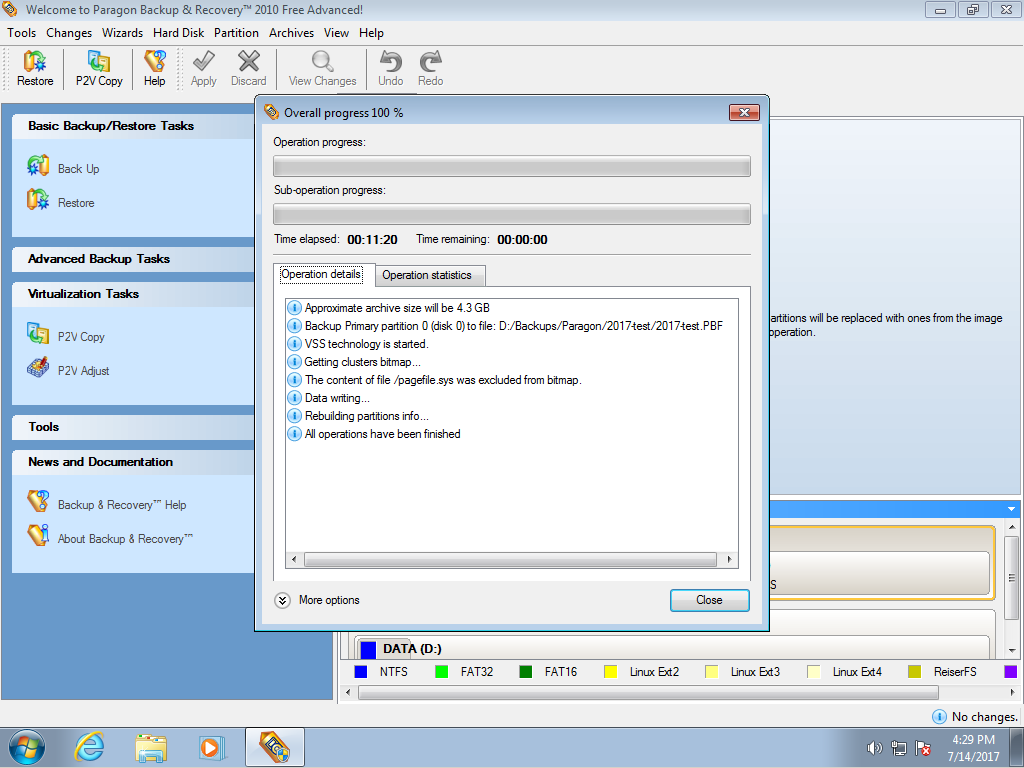Click the Windows Start button

tap(27, 747)
